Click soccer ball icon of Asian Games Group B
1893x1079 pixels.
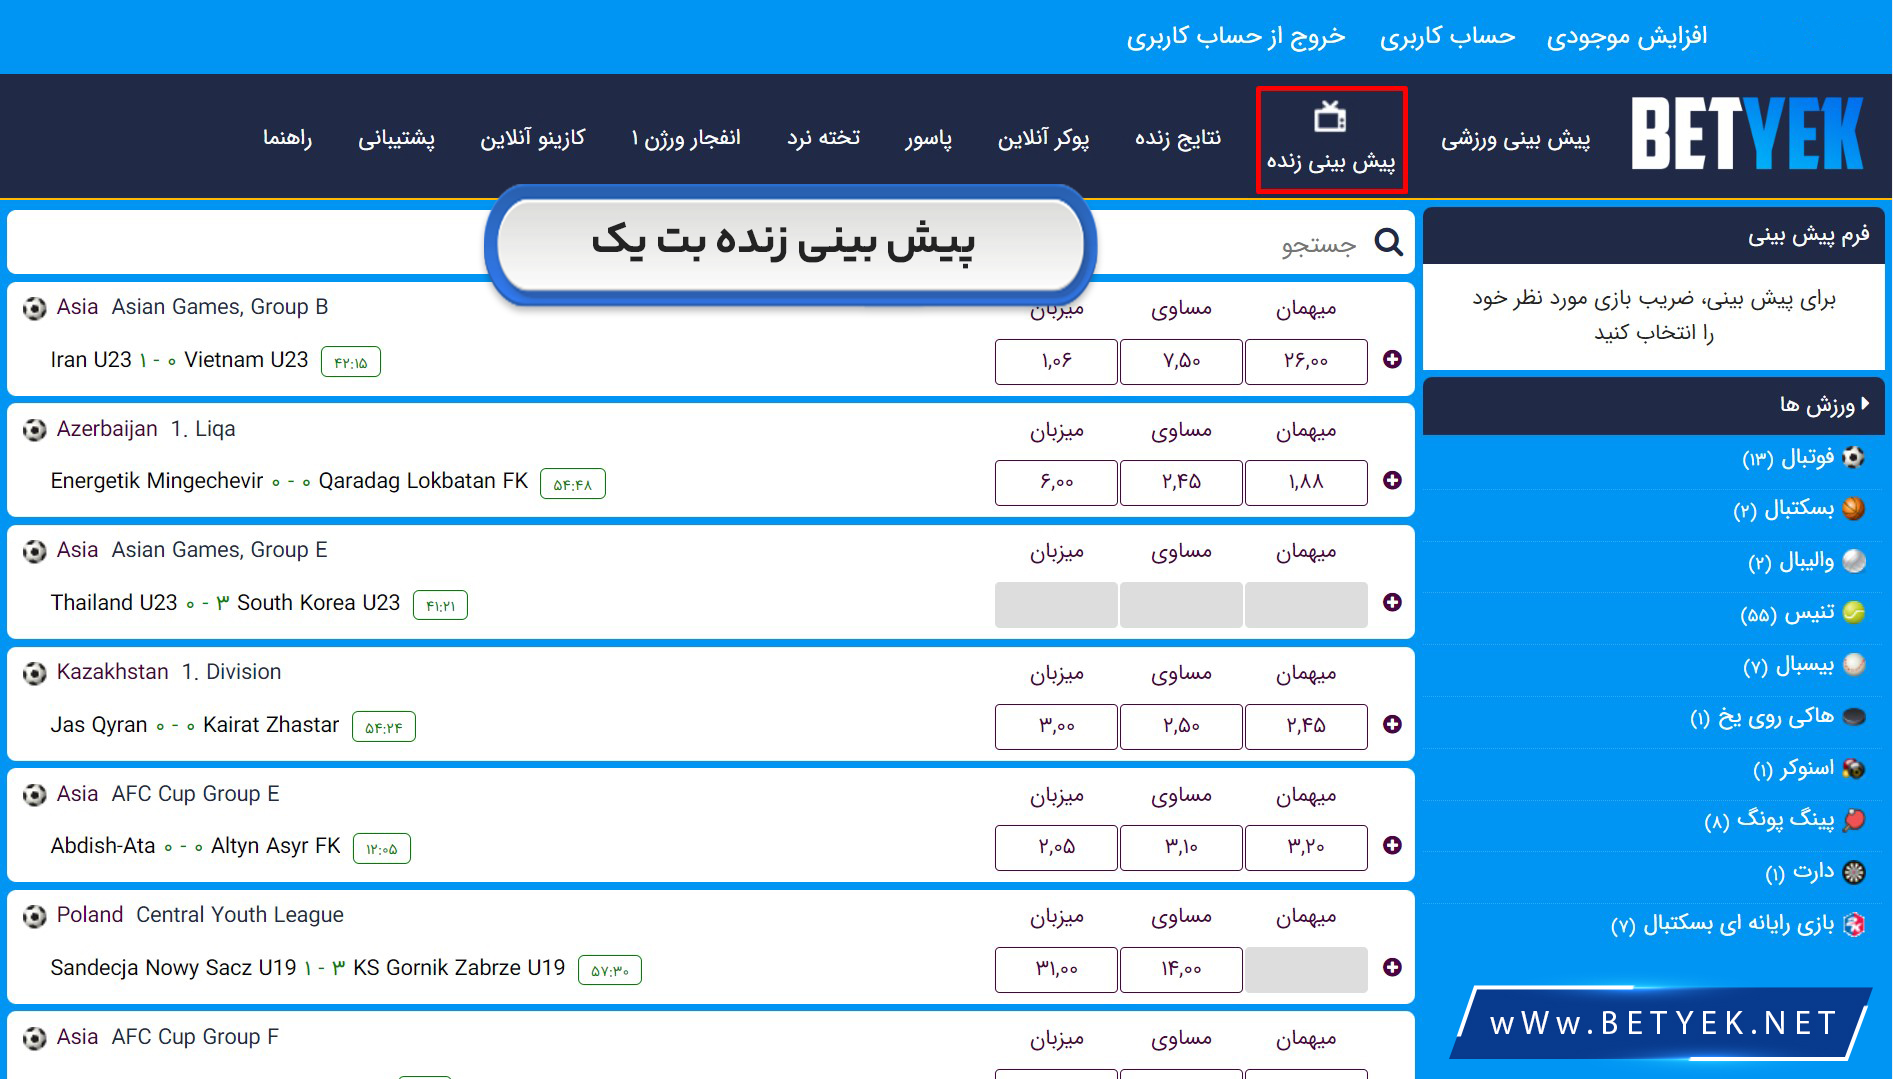pyautogui.click(x=35, y=308)
